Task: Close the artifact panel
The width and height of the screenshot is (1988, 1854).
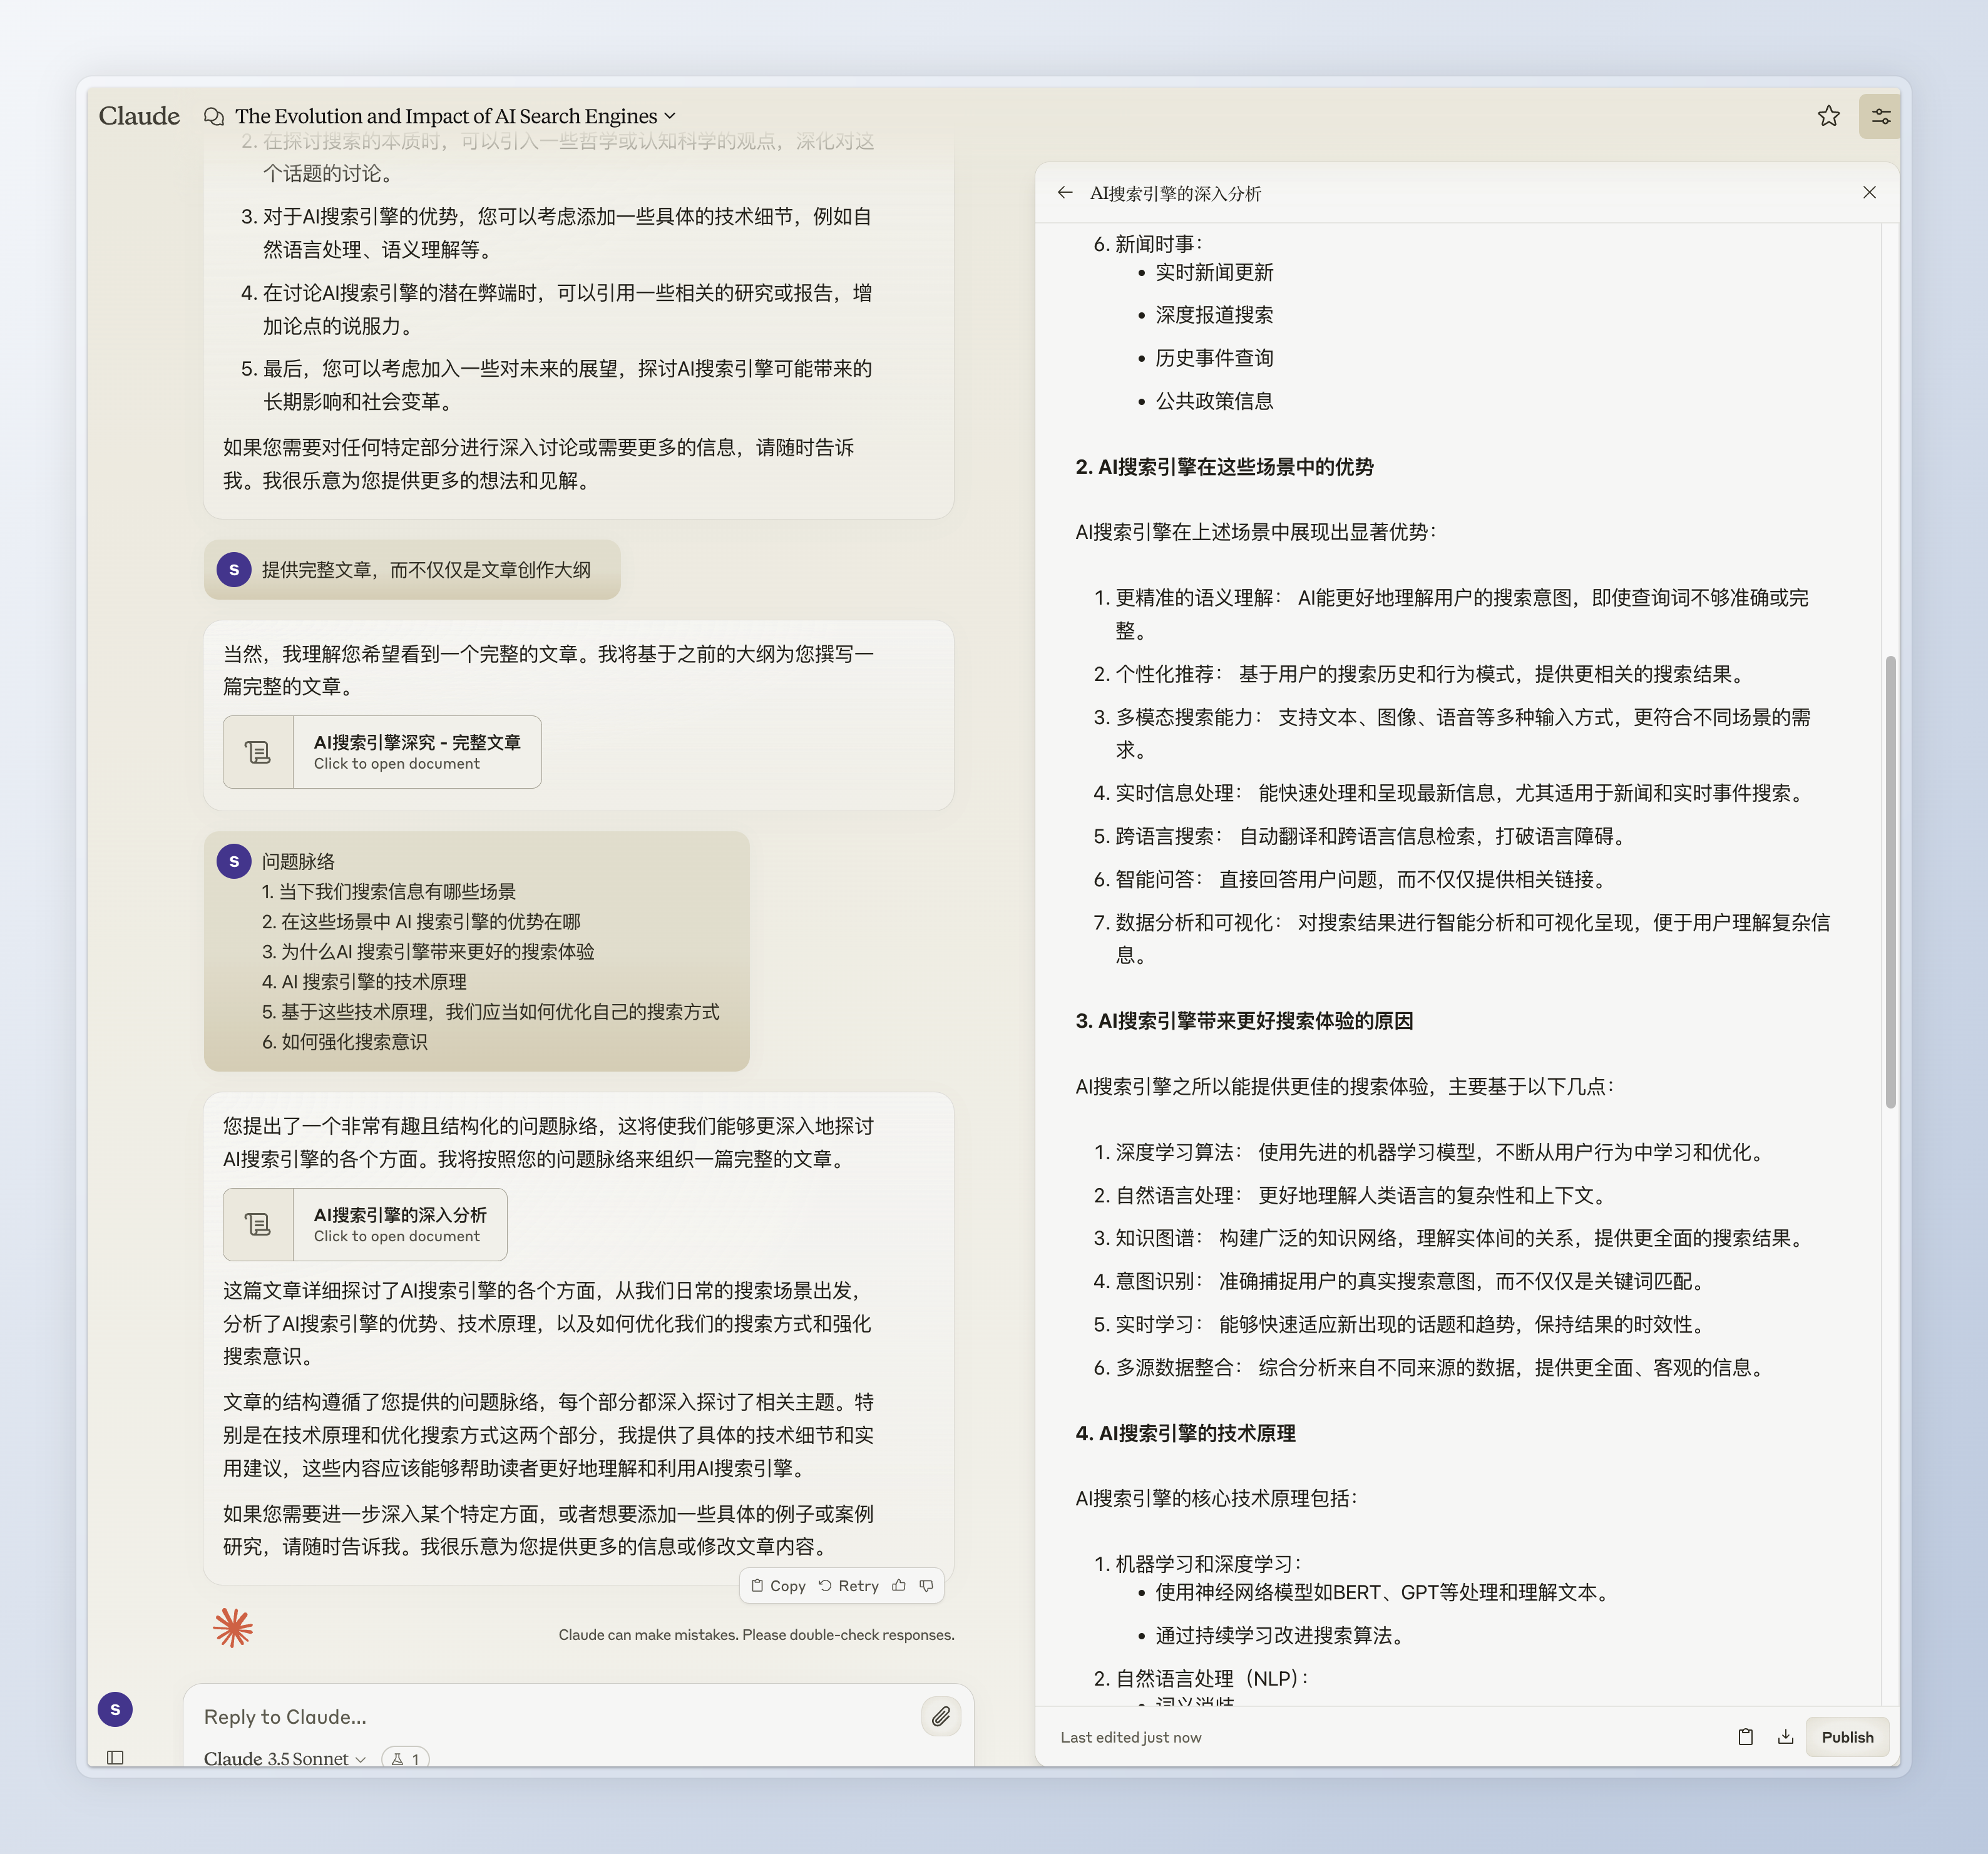Action: (1869, 192)
